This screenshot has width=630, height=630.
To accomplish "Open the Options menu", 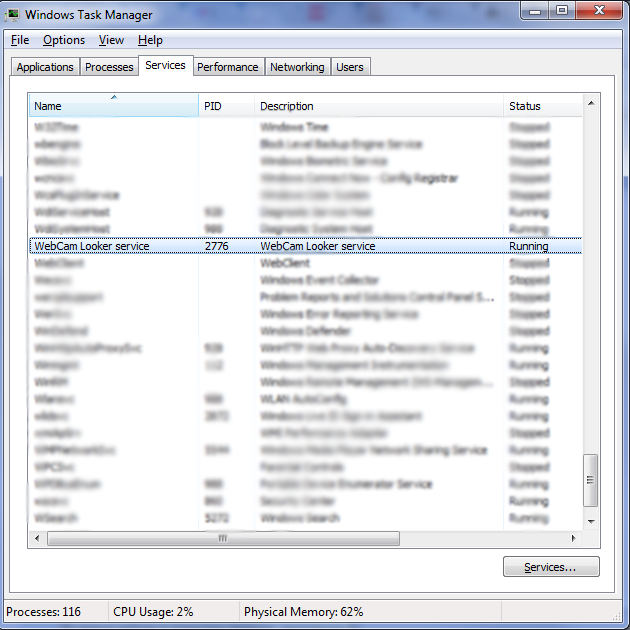I will 64,40.
